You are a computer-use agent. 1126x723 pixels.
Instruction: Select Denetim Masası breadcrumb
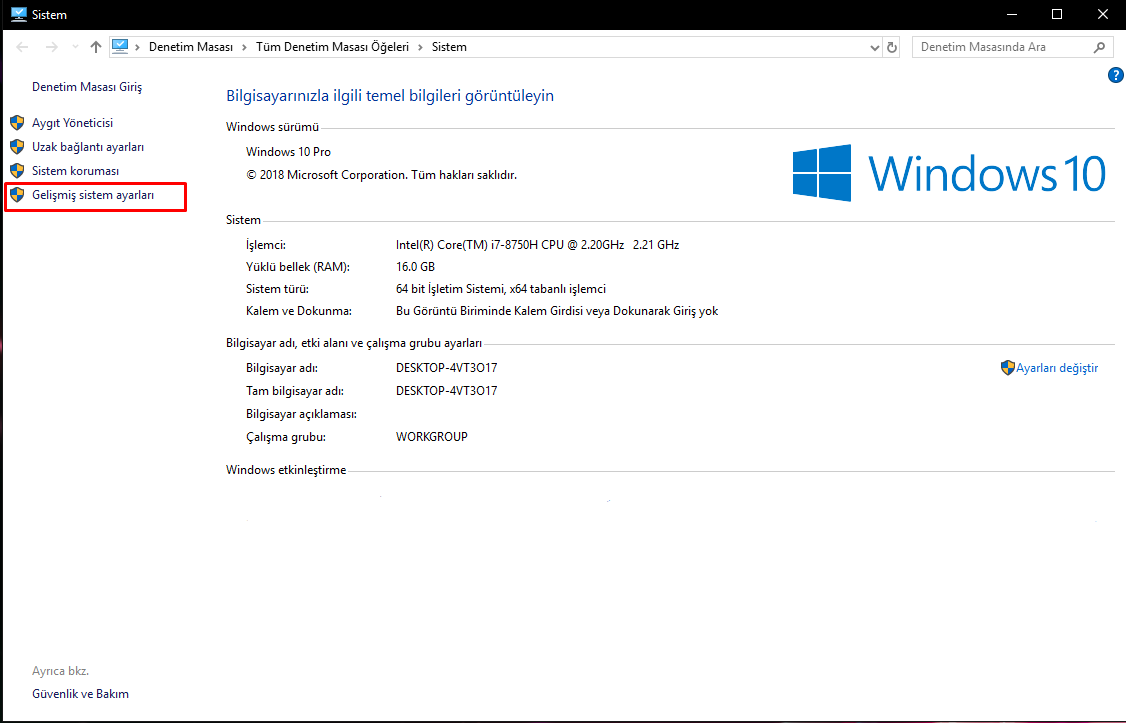click(191, 47)
